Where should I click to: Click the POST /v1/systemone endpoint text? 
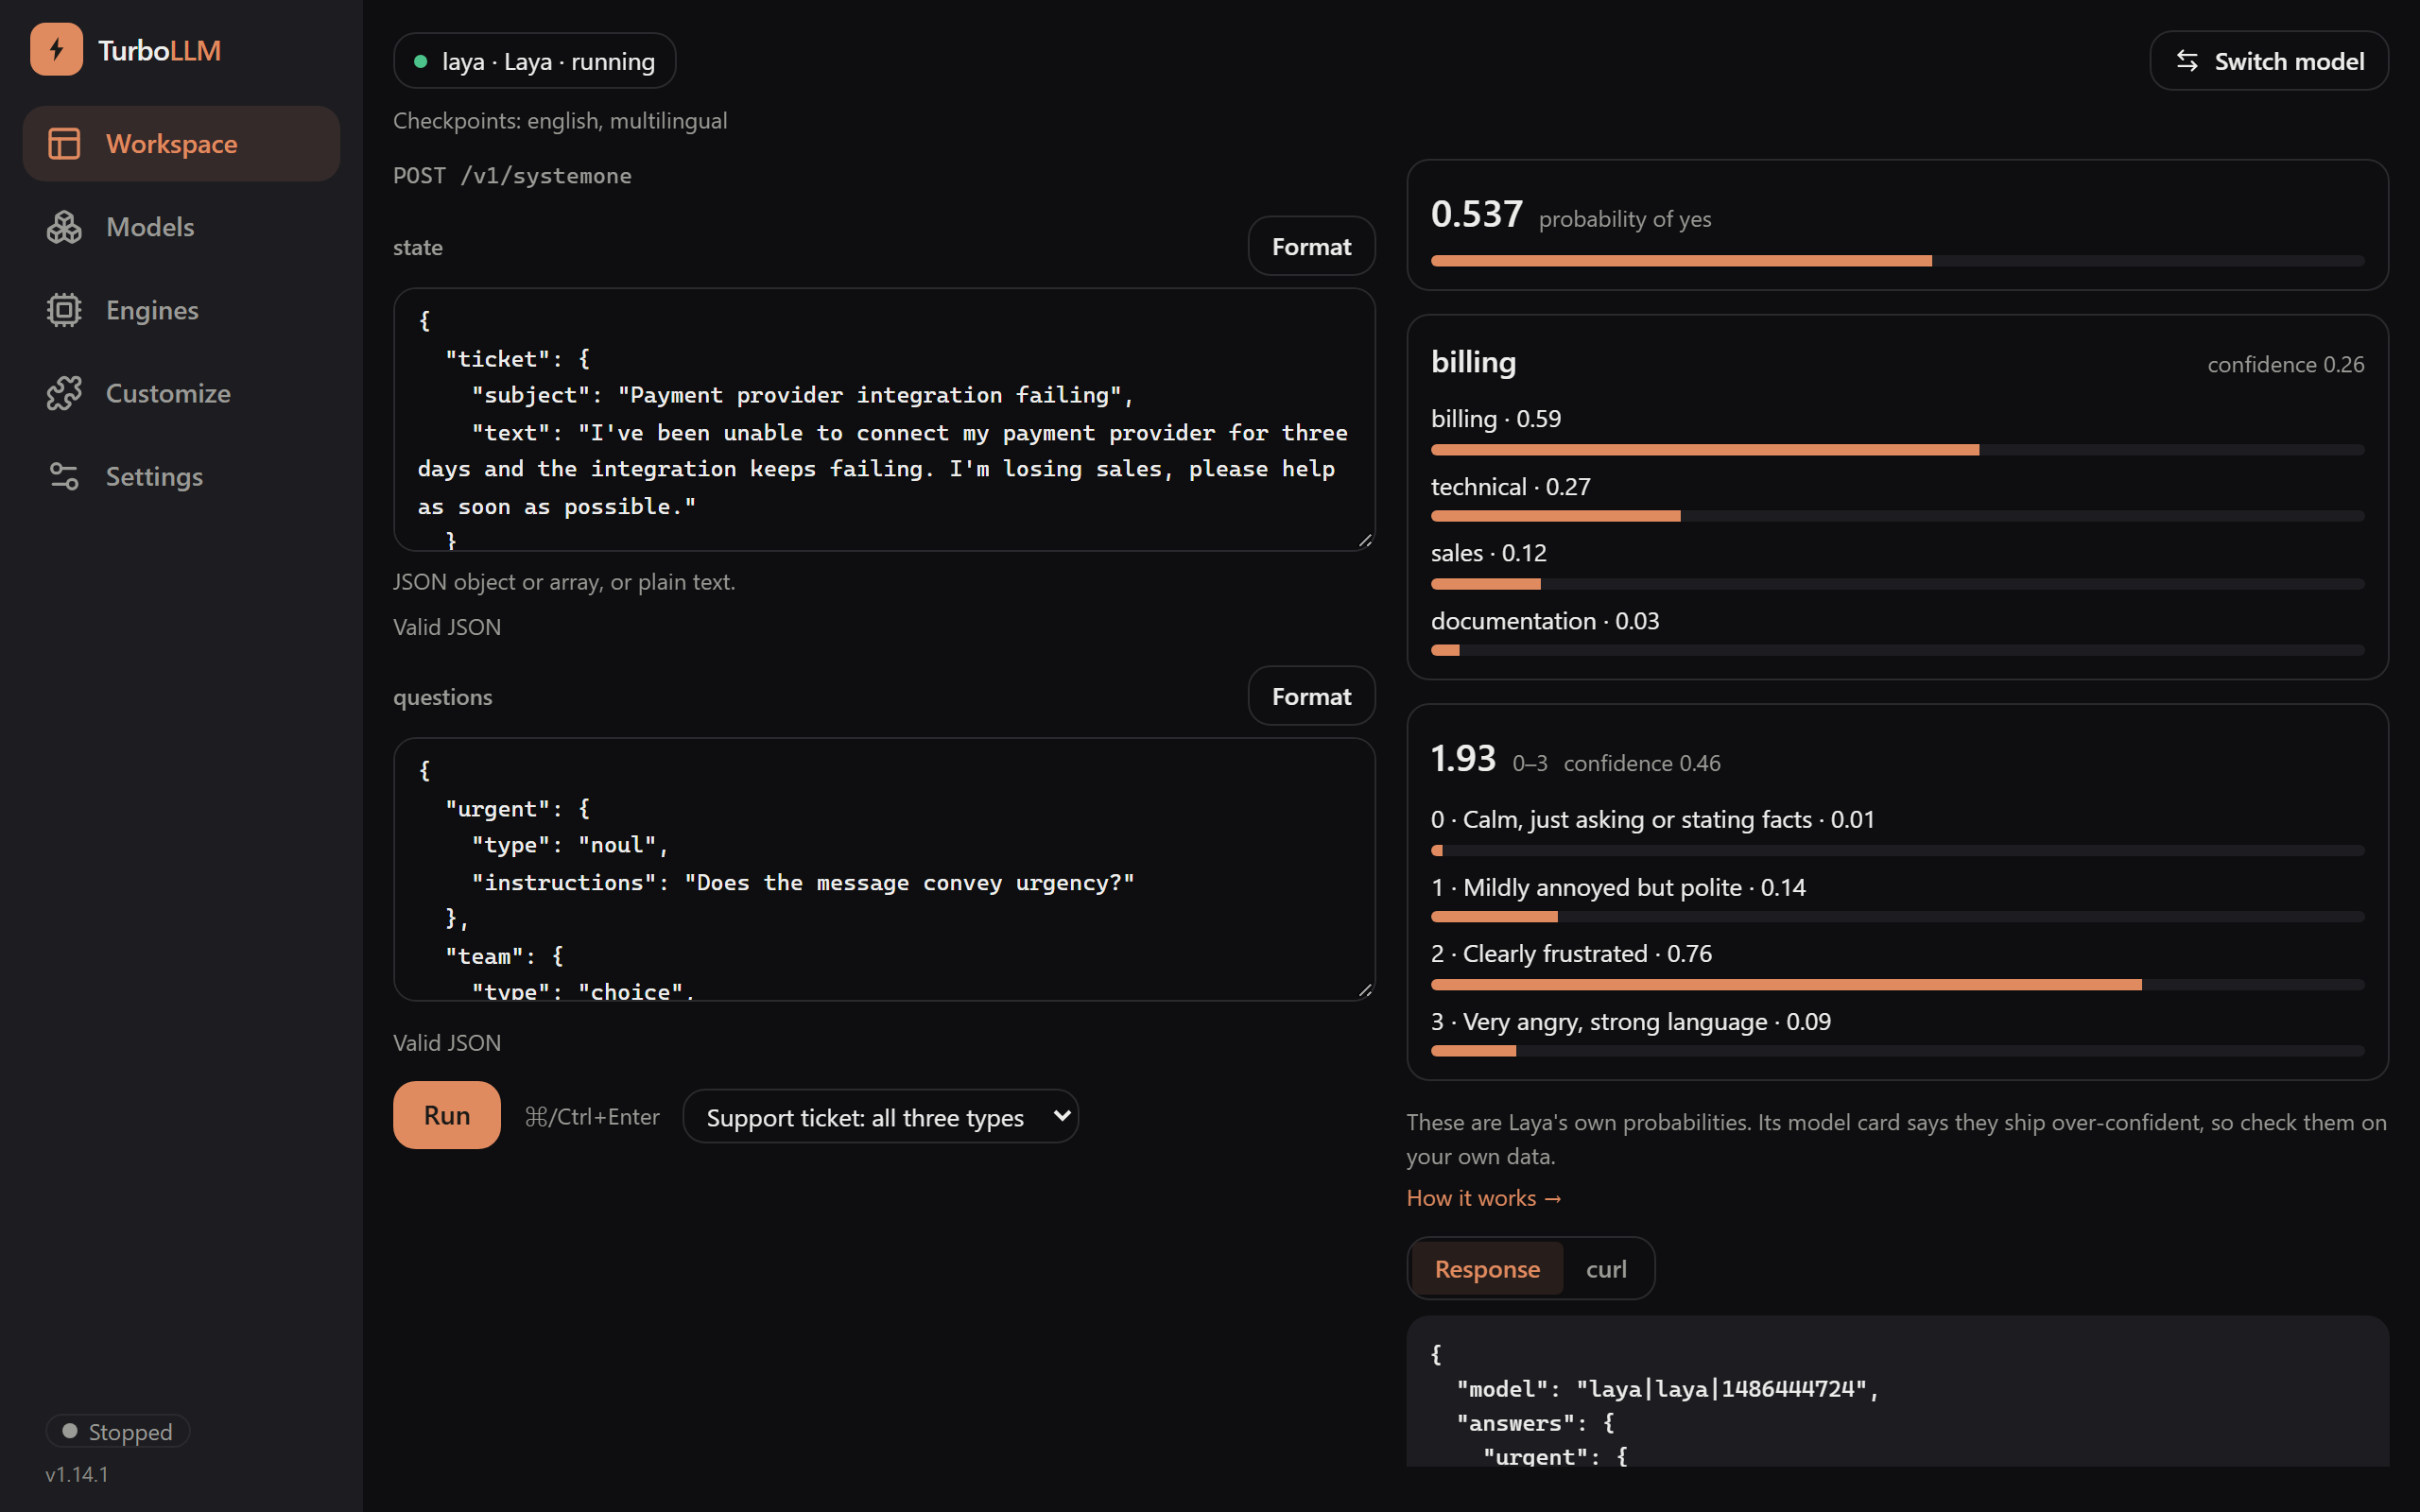coord(512,175)
